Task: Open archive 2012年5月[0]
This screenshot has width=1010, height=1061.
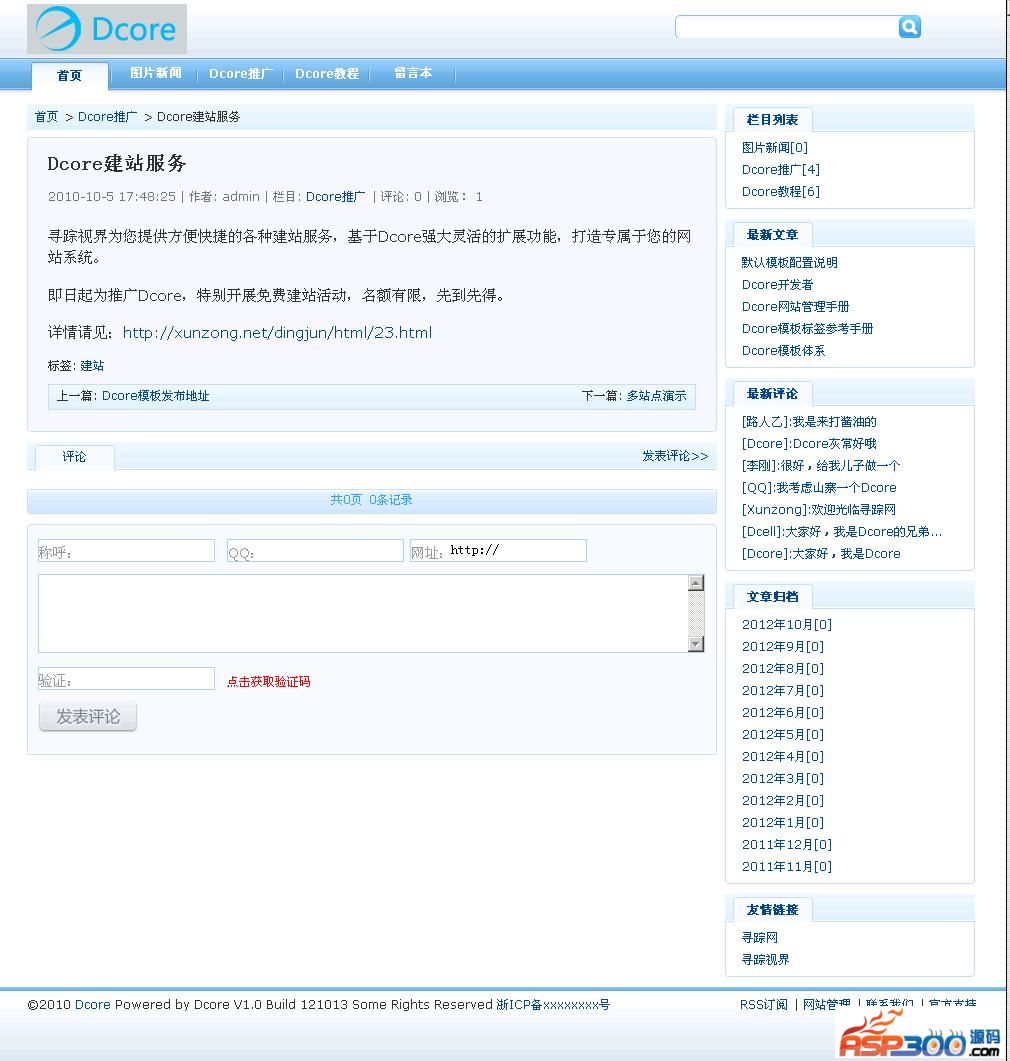Action: (x=783, y=734)
